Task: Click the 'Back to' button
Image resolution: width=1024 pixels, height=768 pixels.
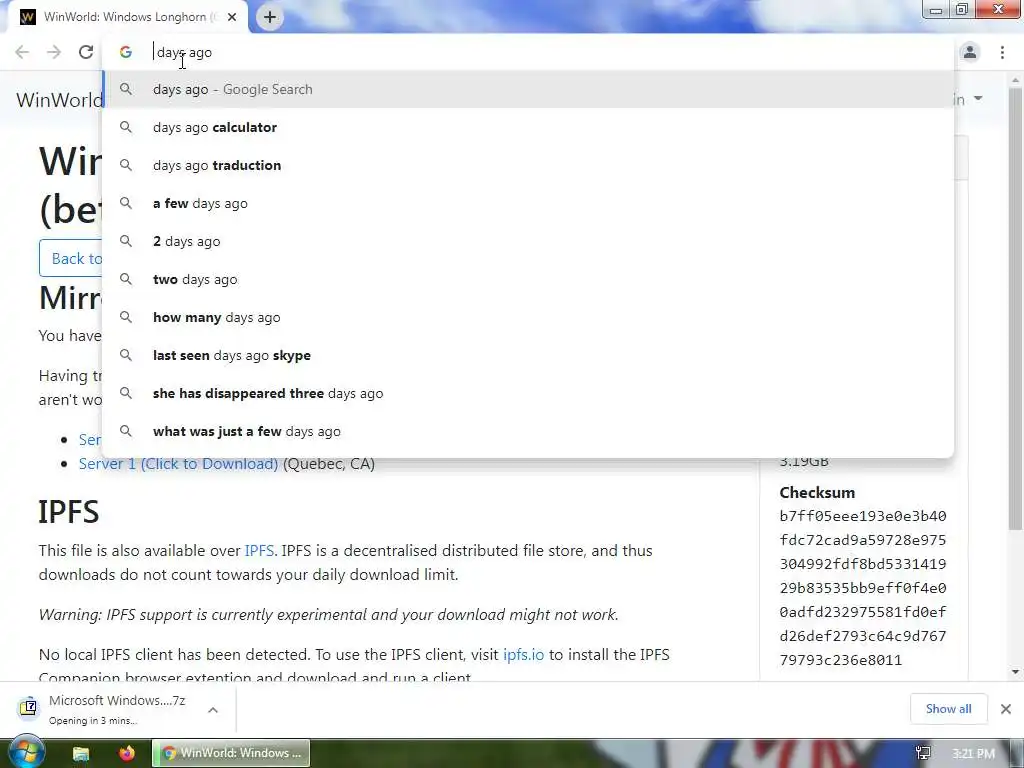Action: (x=71, y=258)
